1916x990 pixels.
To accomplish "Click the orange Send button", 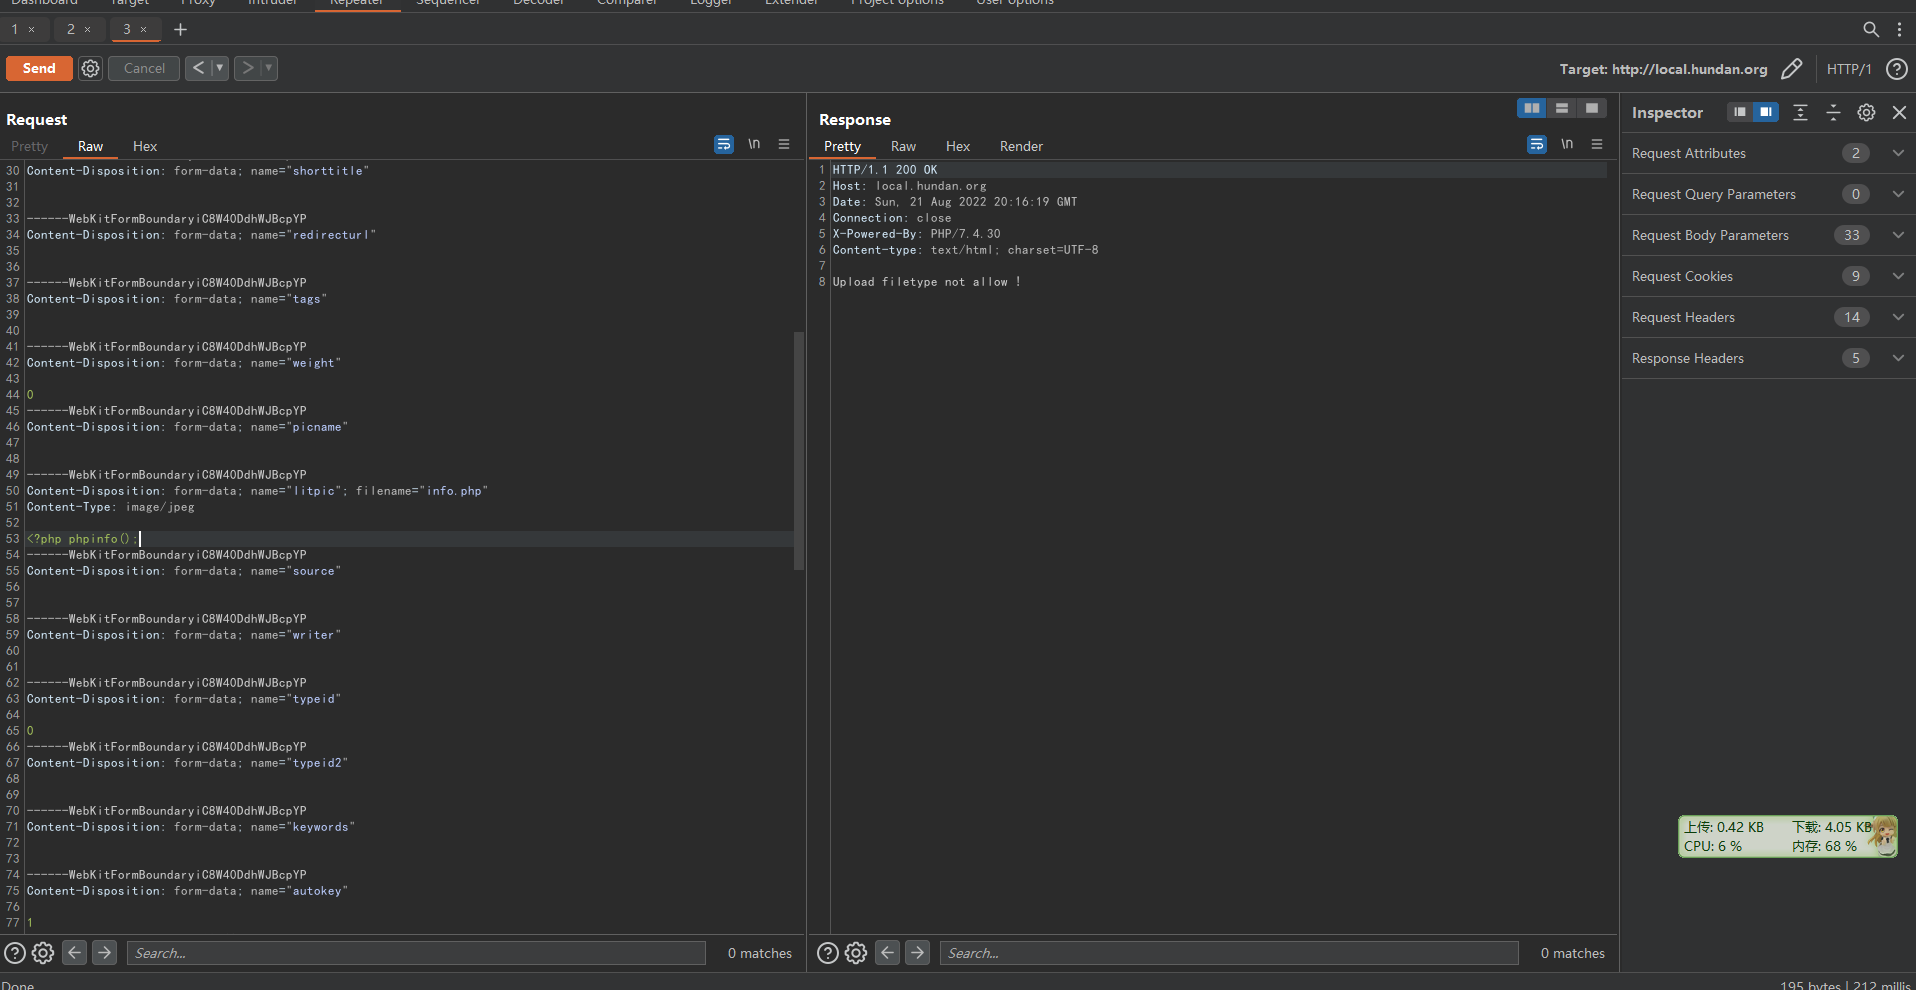I will point(39,68).
